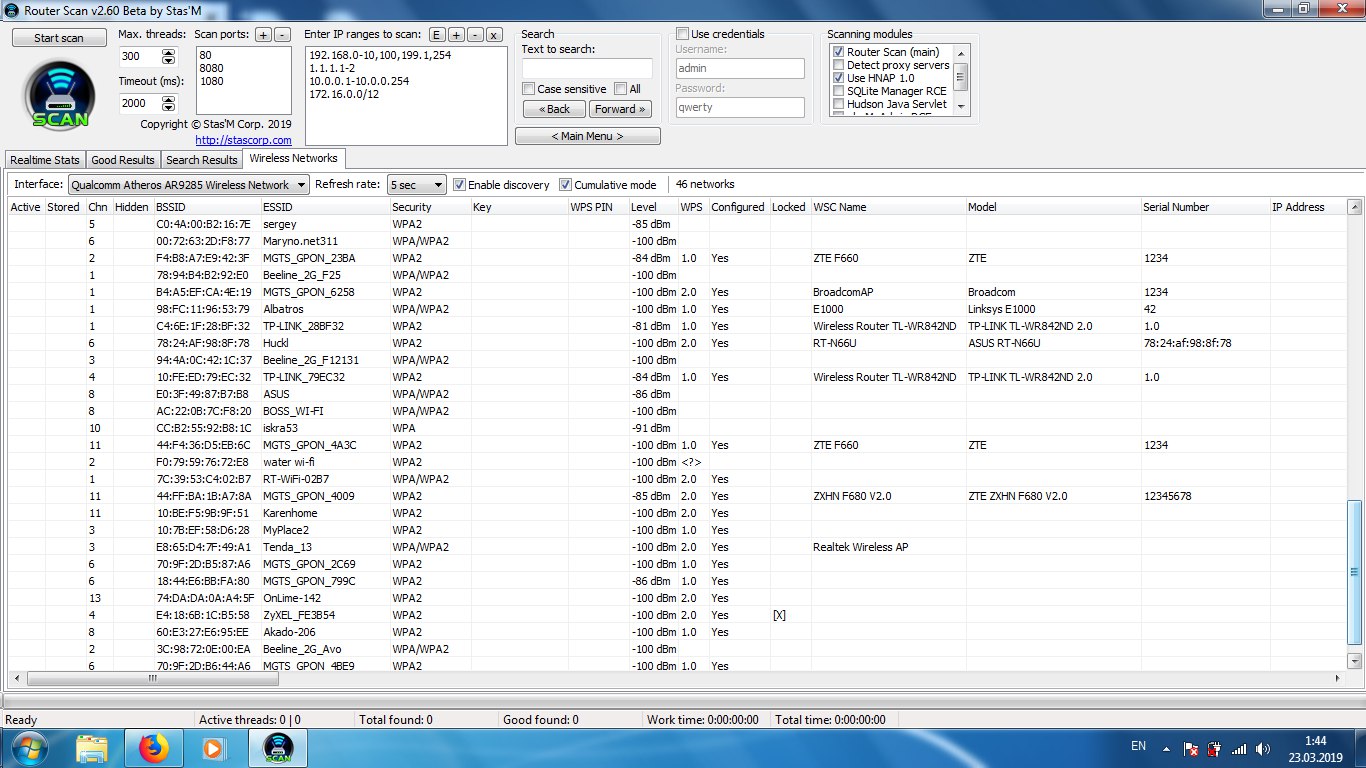Viewport: 1366px width, 768px height.
Task: Click horizontal scrollbar thumb of network list
Action: 152,678
